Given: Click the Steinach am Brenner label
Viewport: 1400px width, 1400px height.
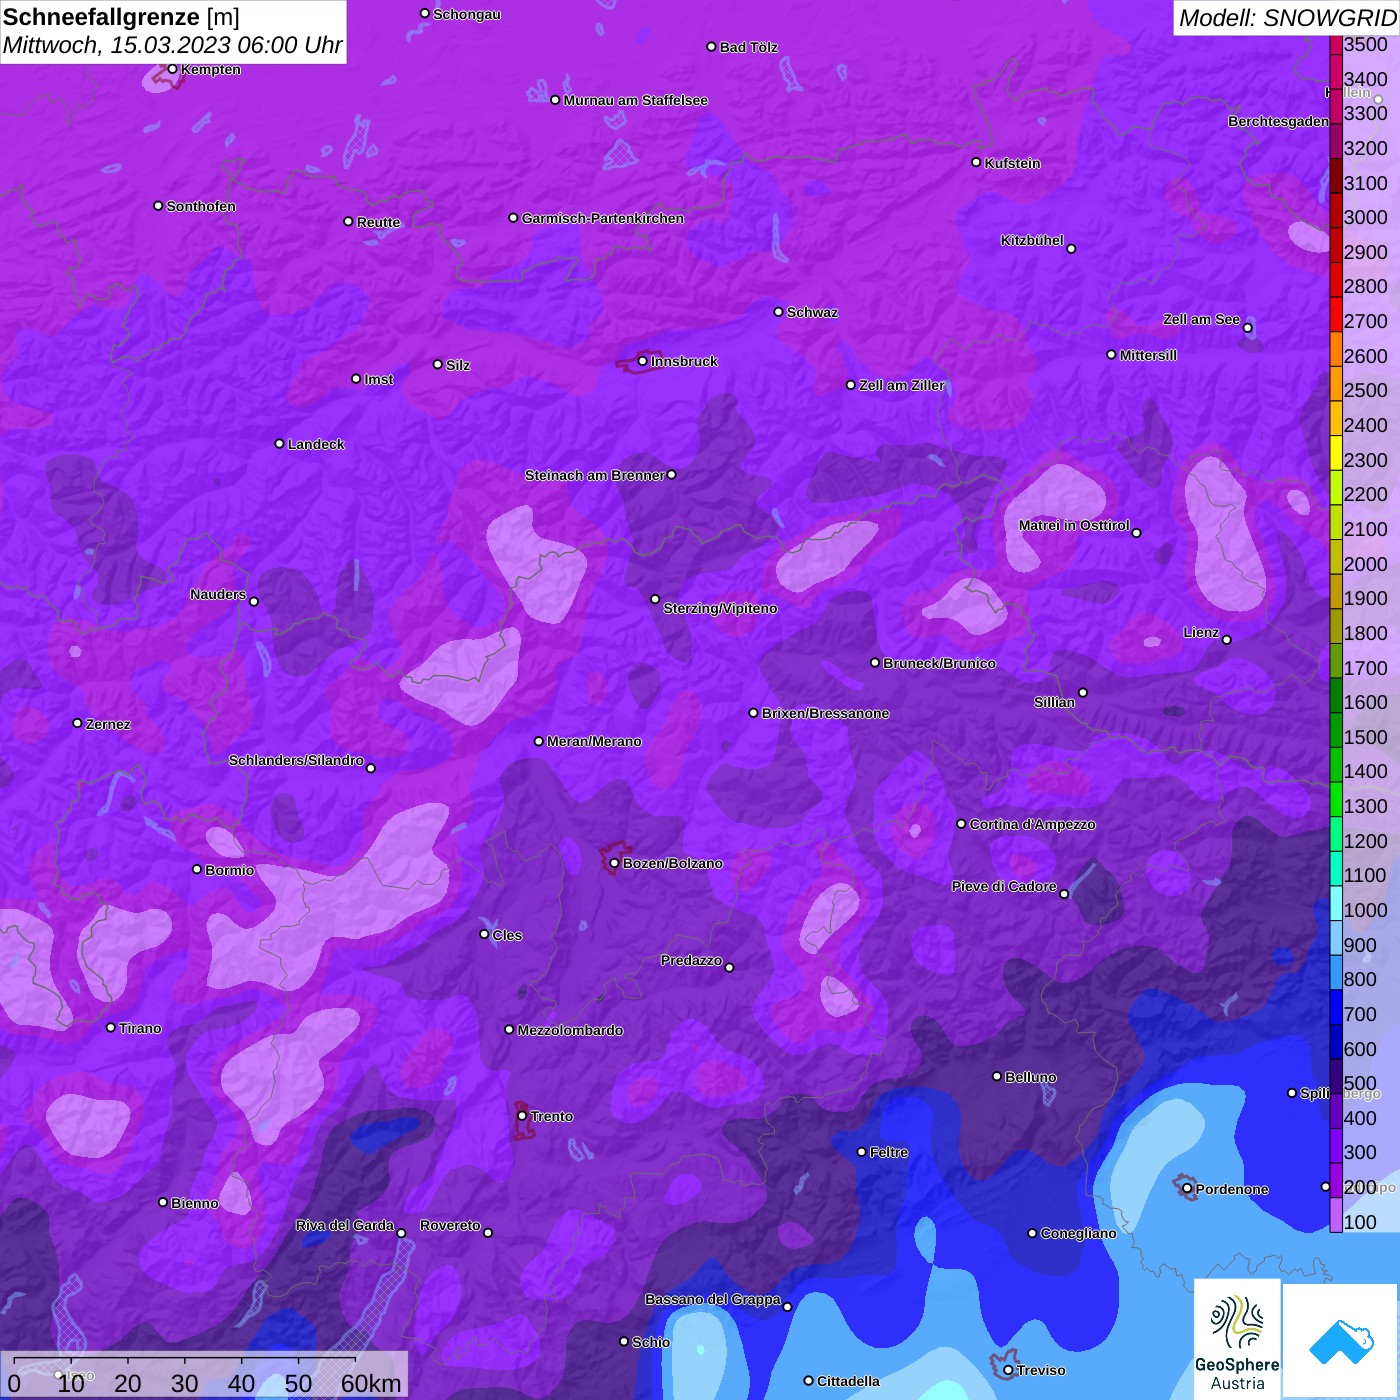Looking at the screenshot, I should click(594, 475).
